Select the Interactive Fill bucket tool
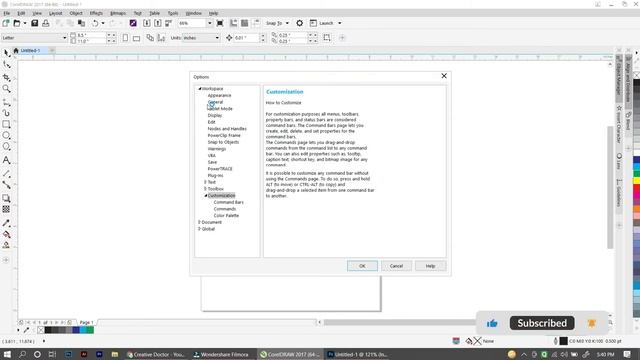 [x=7, y=234]
